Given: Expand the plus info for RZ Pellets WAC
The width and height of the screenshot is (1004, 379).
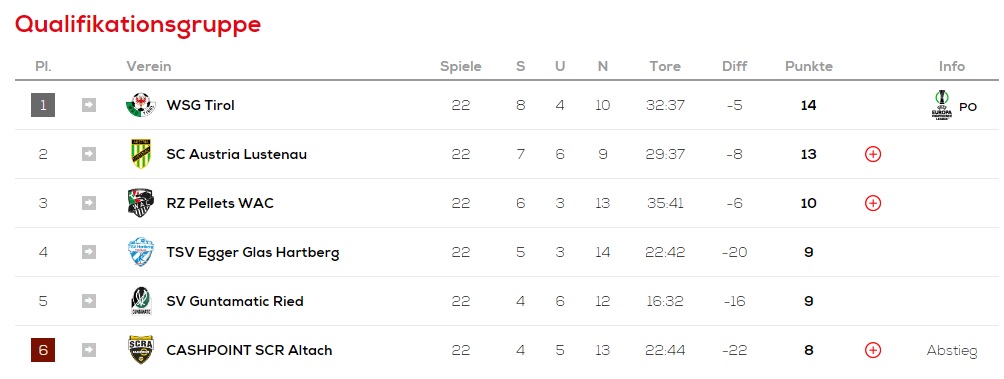Looking at the screenshot, I should [x=873, y=203].
